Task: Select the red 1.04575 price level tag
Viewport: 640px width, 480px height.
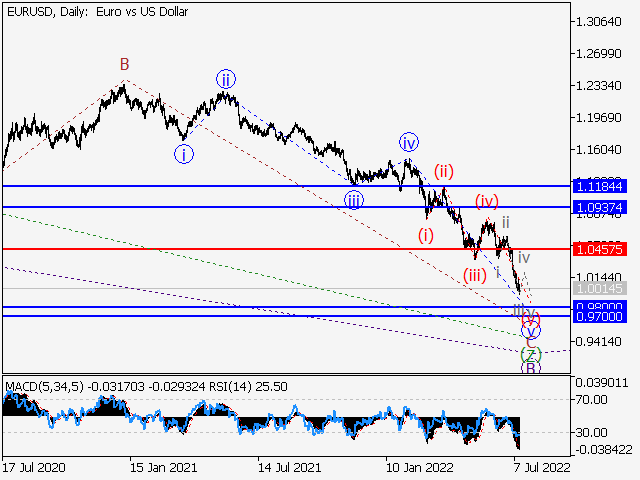Action: tap(600, 249)
